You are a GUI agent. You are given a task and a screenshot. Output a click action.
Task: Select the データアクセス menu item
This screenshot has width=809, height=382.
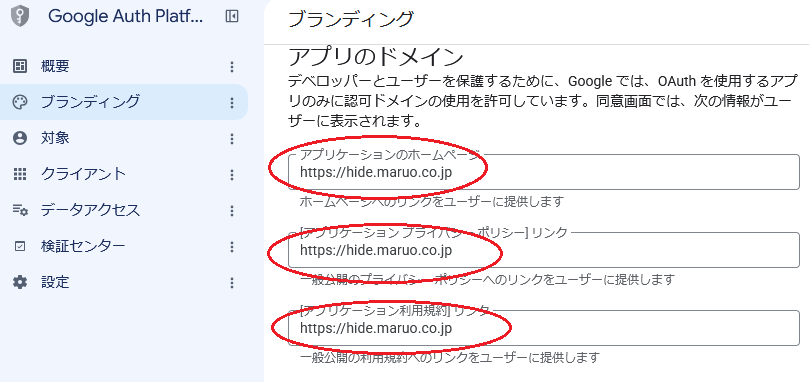(x=124, y=210)
